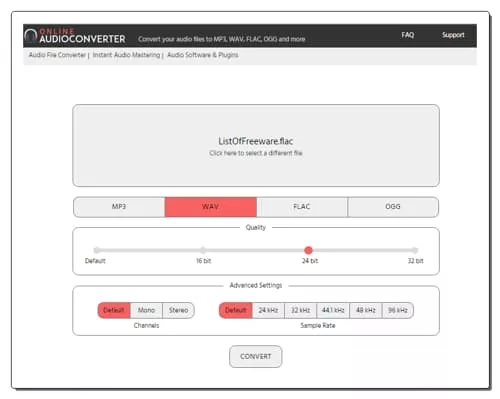Open Instant Audio Mastering link
The image size is (500, 399).
tap(126, 55)
